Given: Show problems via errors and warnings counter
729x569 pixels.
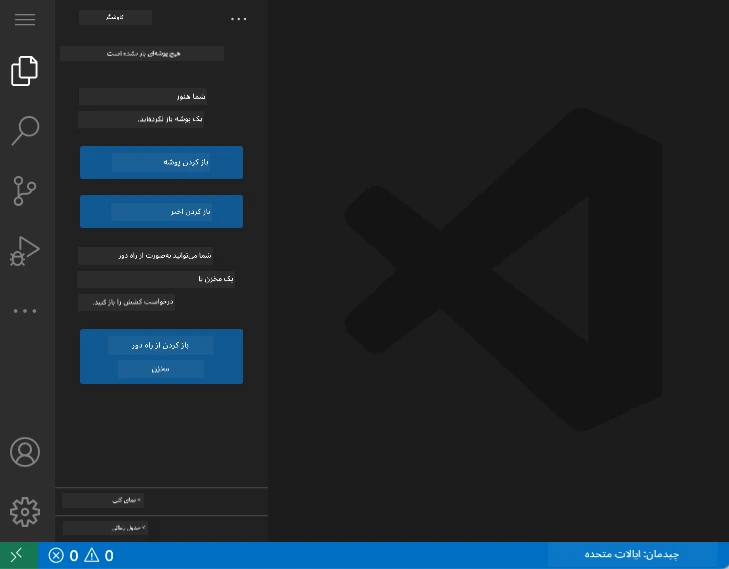Looking at the screenshot, I should pos(81,556).
